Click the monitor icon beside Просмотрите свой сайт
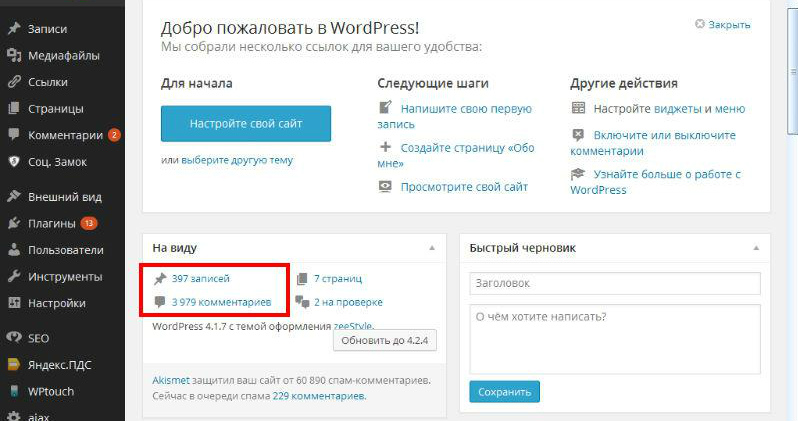This screenshot has height=421, width=798. (x=385, y=186)
